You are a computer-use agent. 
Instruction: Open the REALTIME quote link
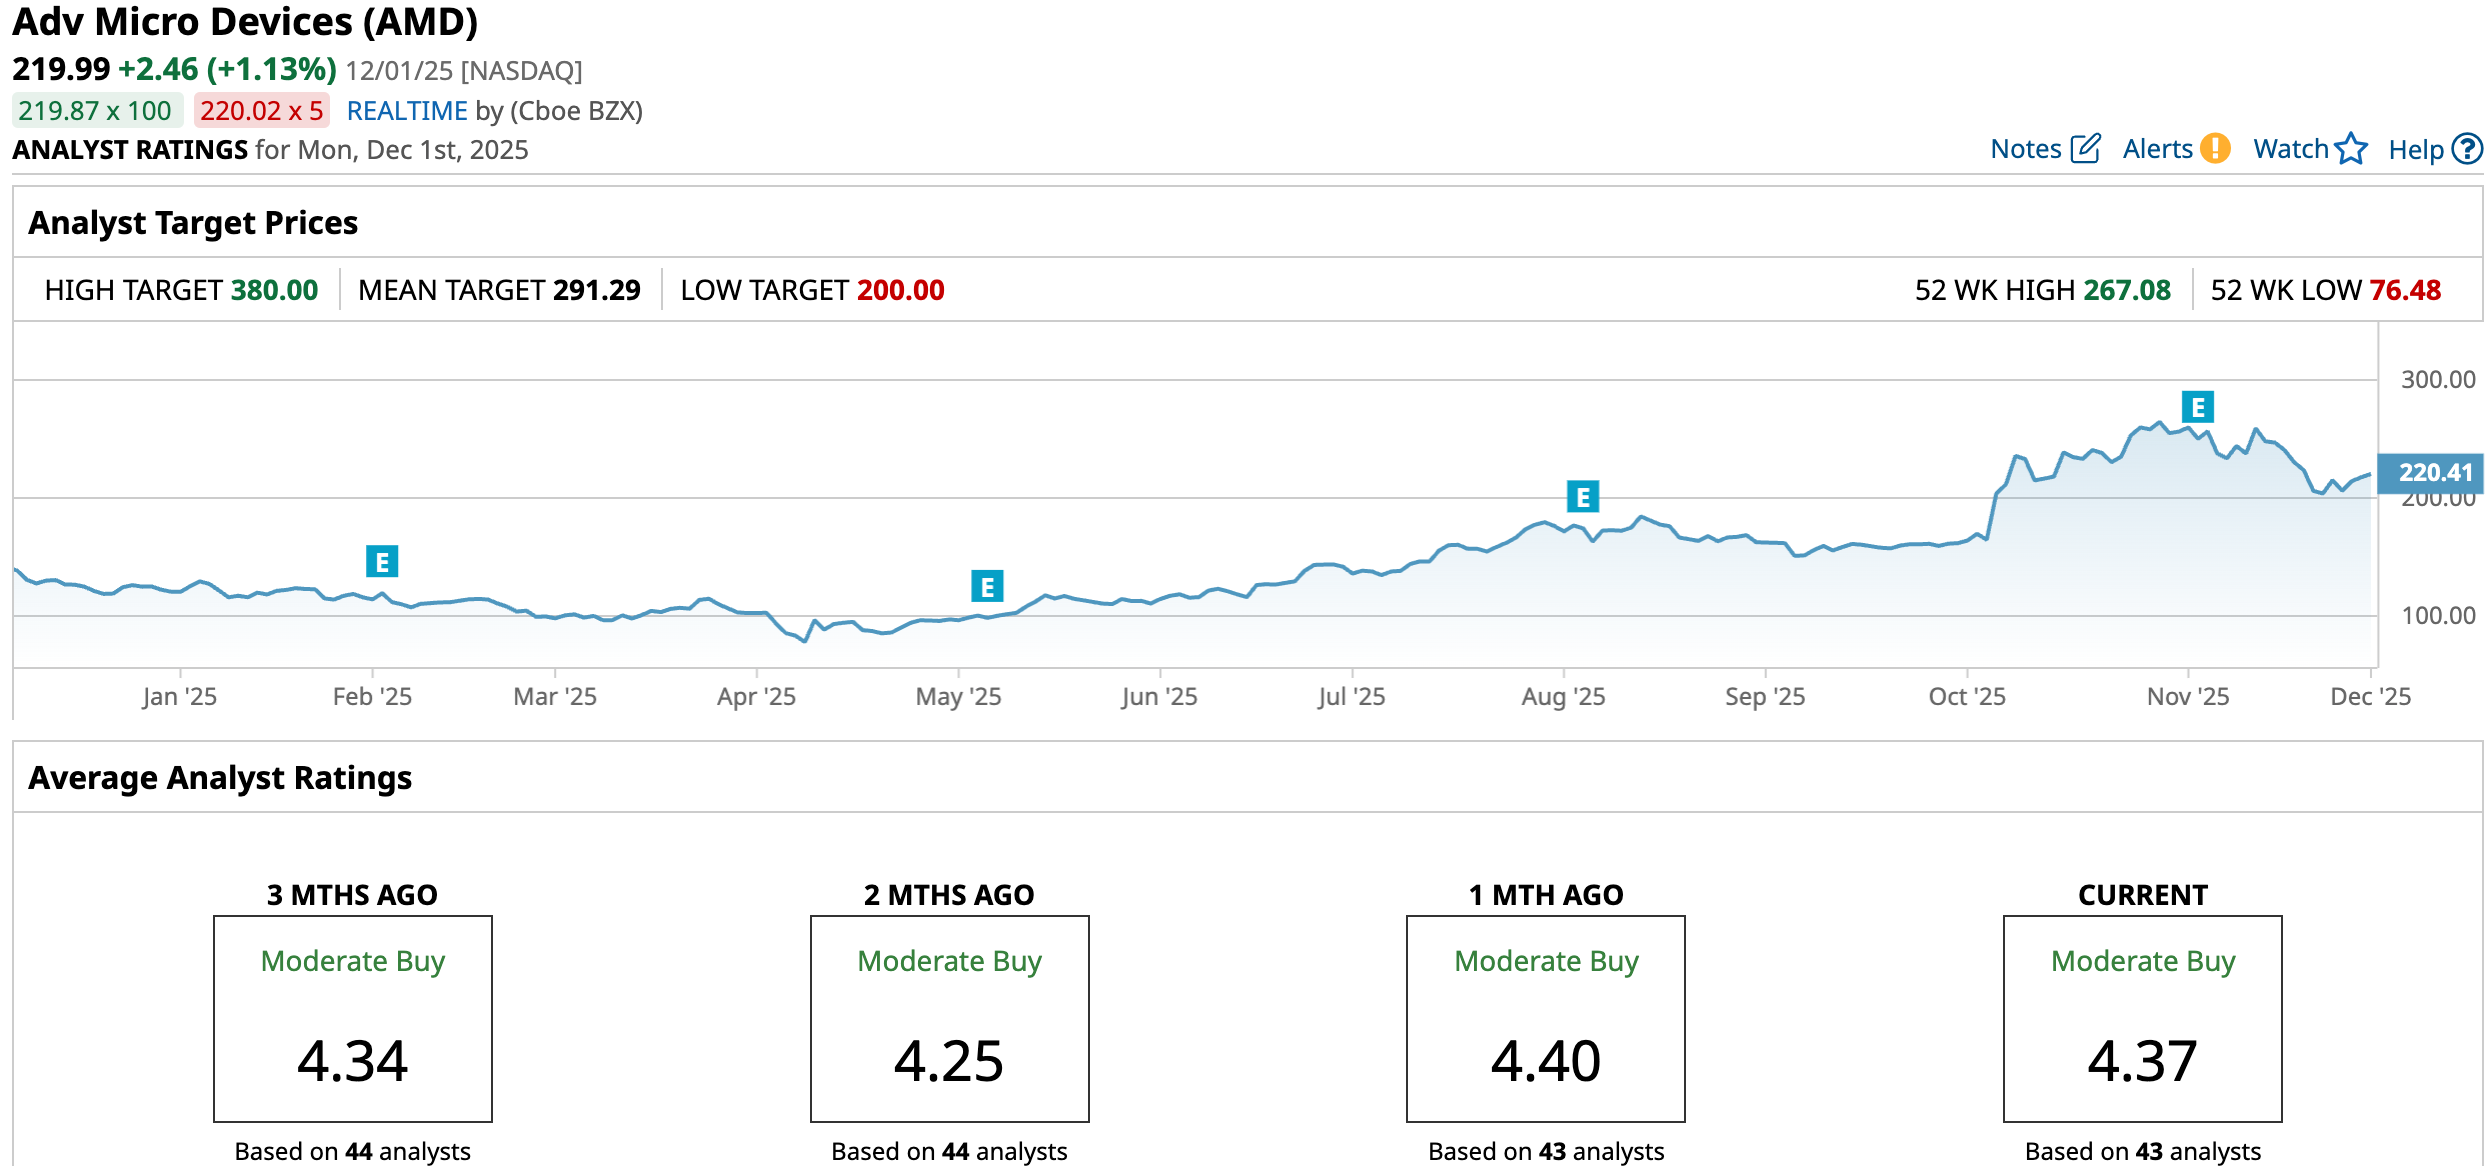407,111
